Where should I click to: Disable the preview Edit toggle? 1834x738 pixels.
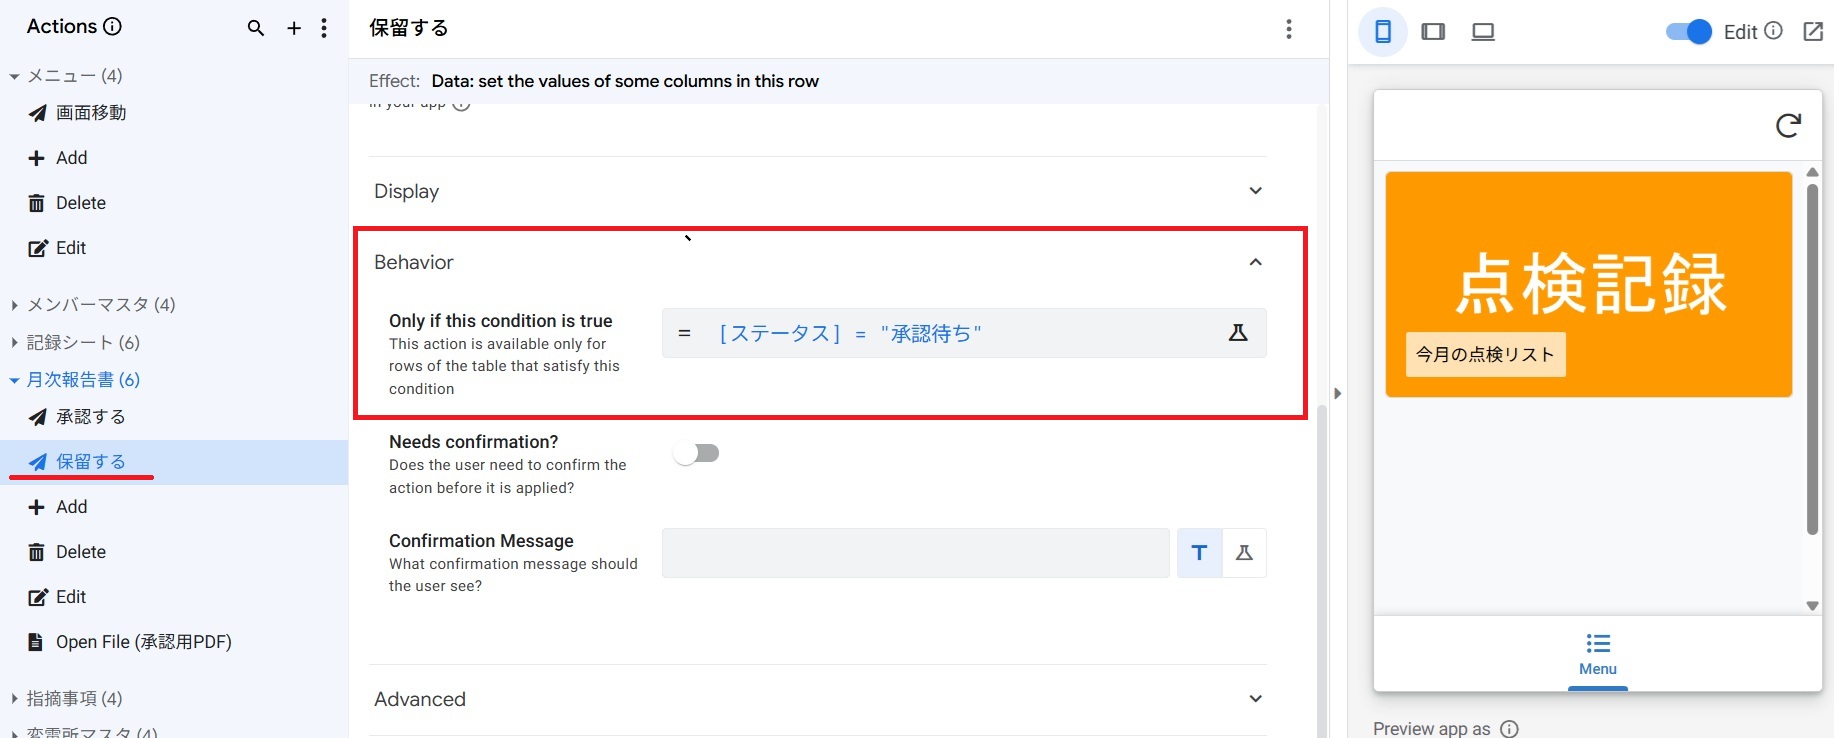1688,32
